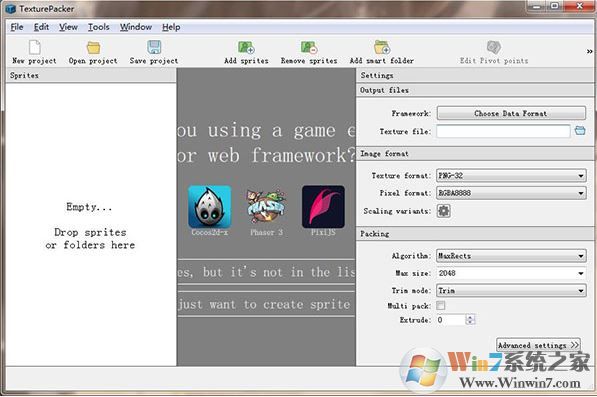Browse for texture file folder icon

(x=580, y=131)
